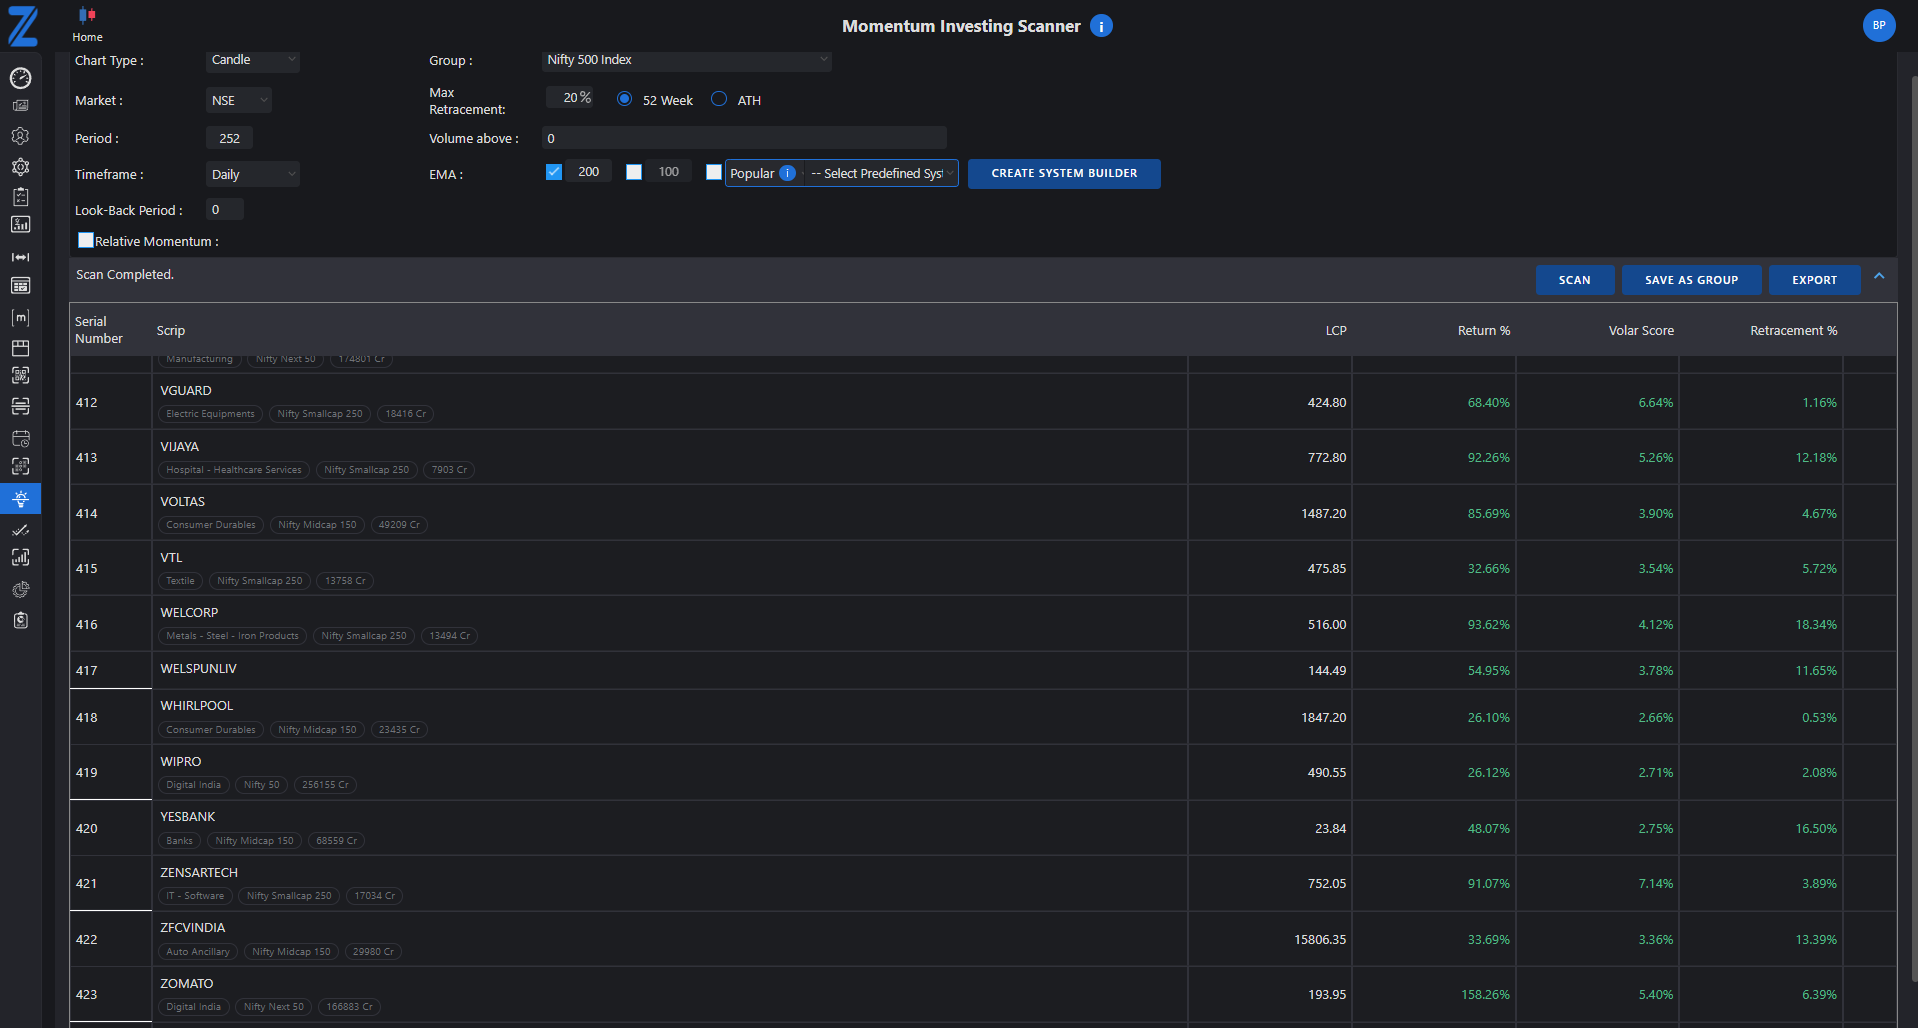Tick the Popular systems checkbox
The image size is (1918, 1028).
click(714, 172)
